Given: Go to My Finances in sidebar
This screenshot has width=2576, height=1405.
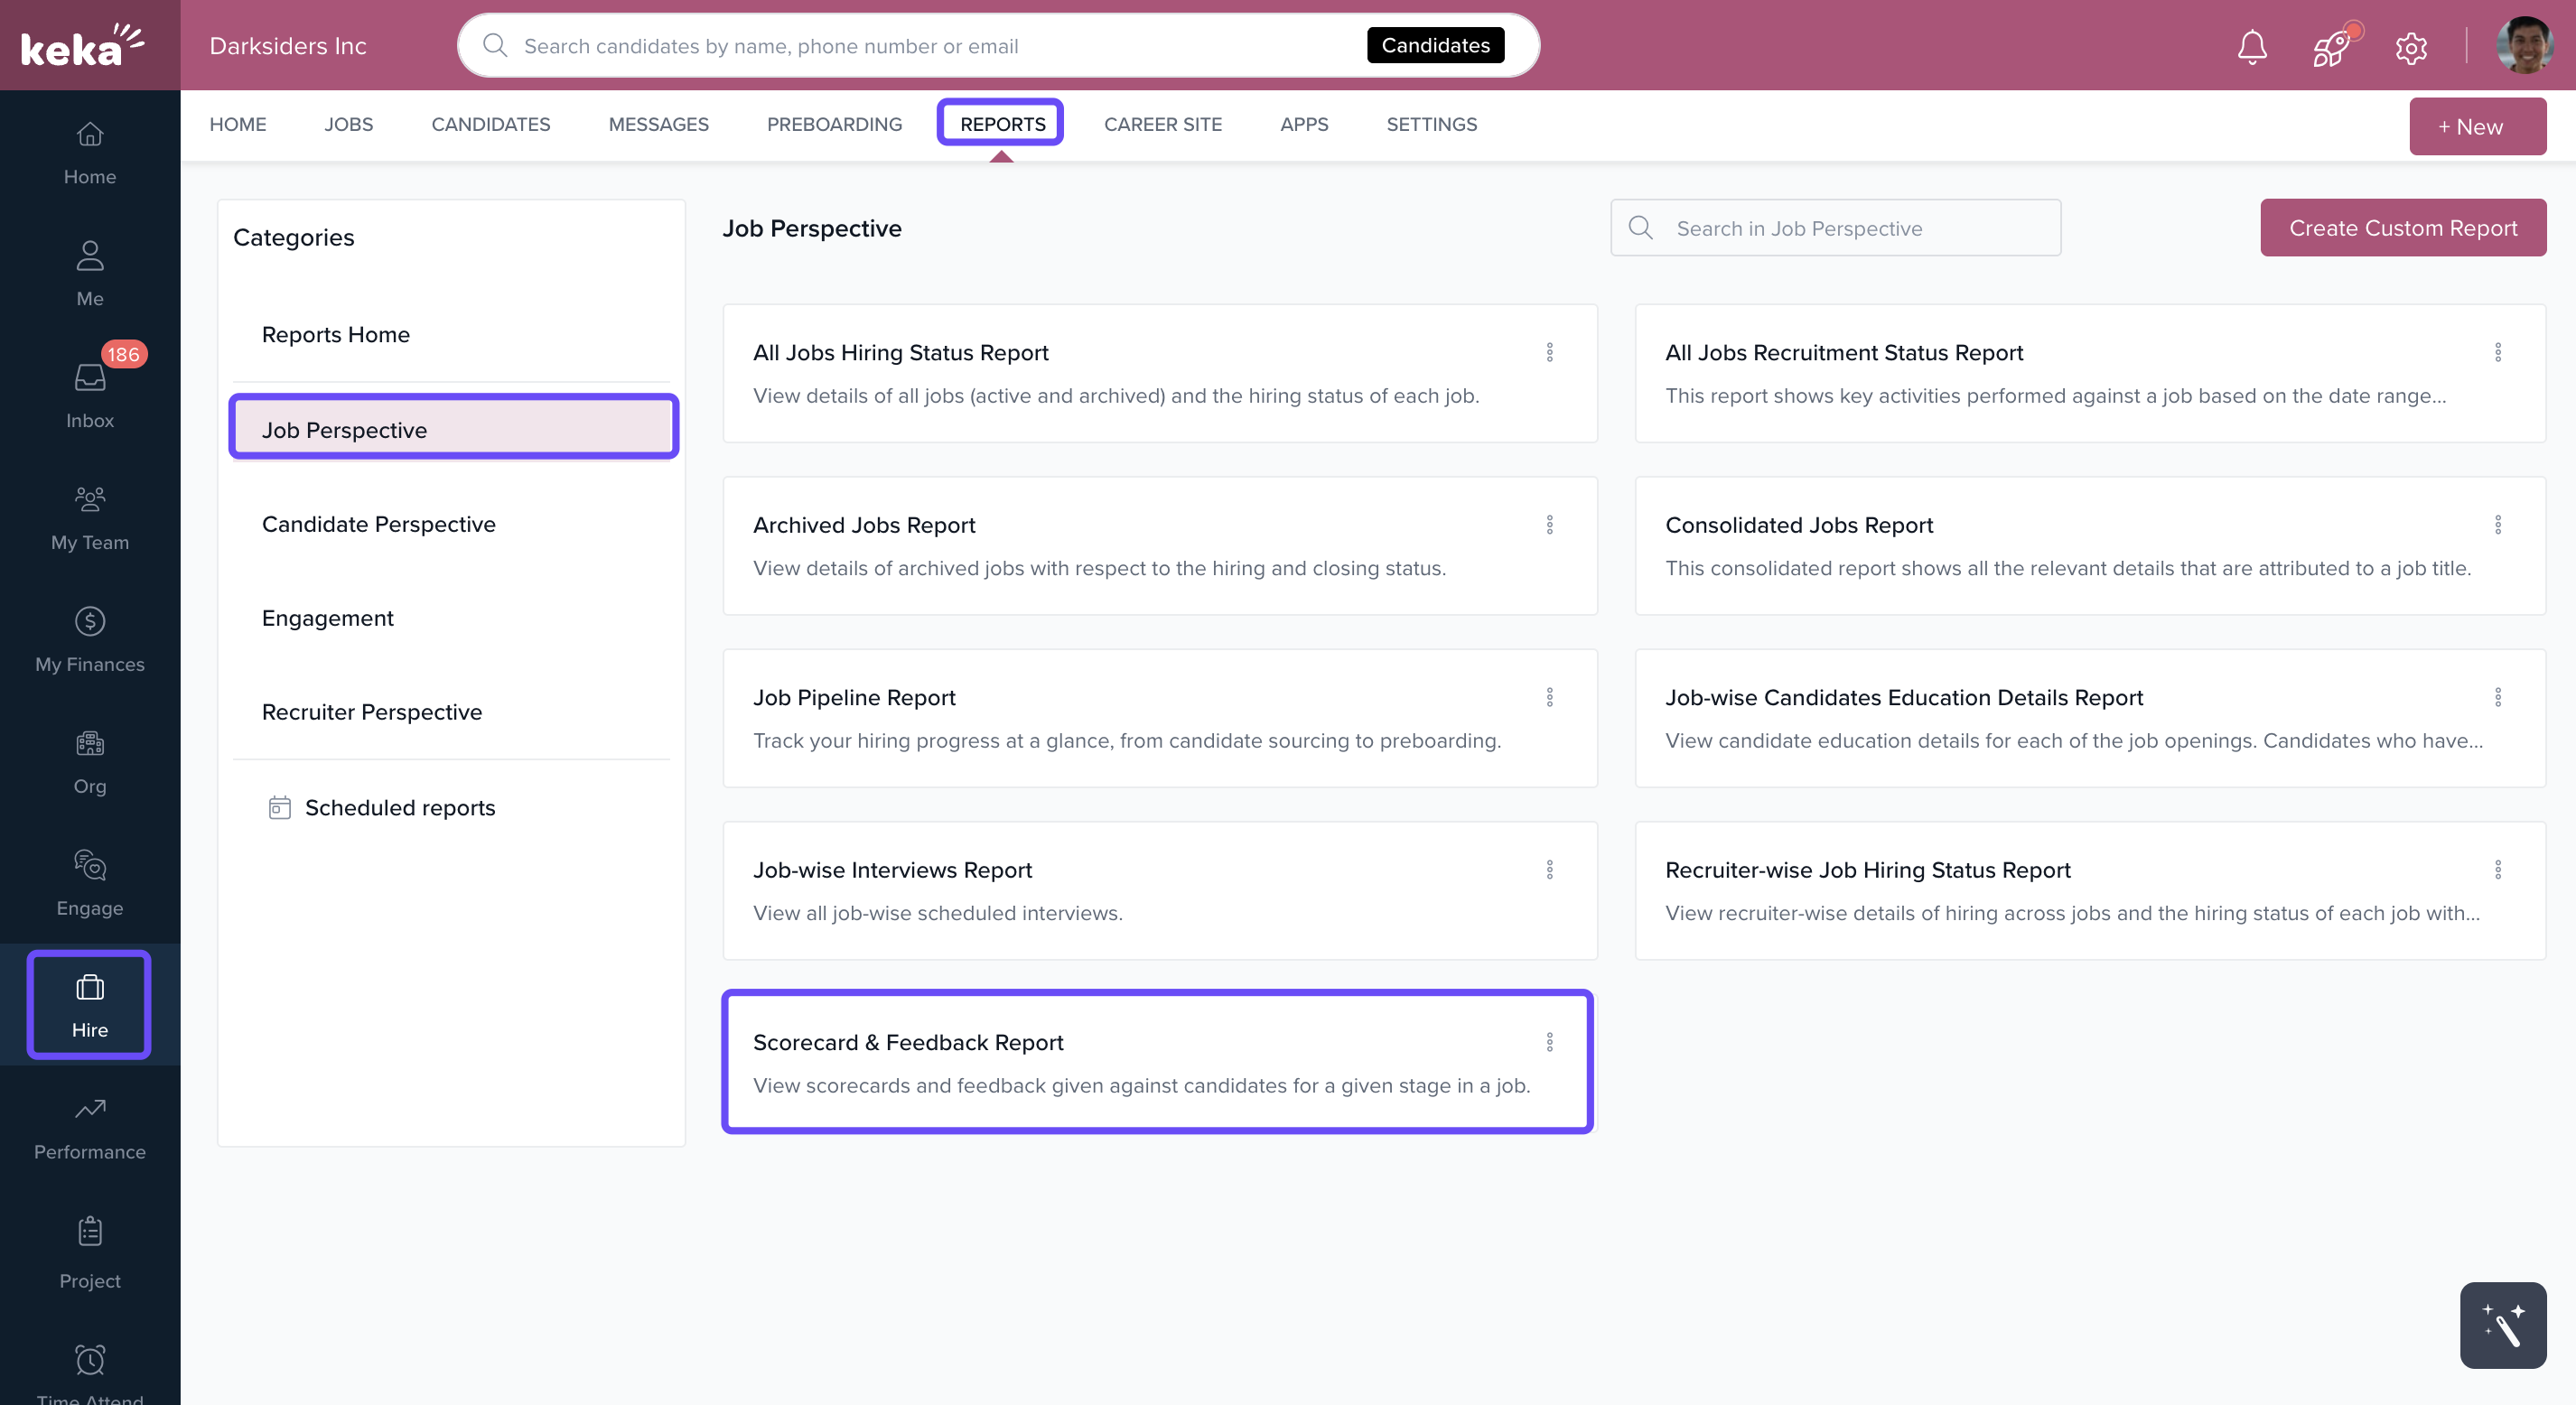Looking at the screenshot, I should [89, 639].
